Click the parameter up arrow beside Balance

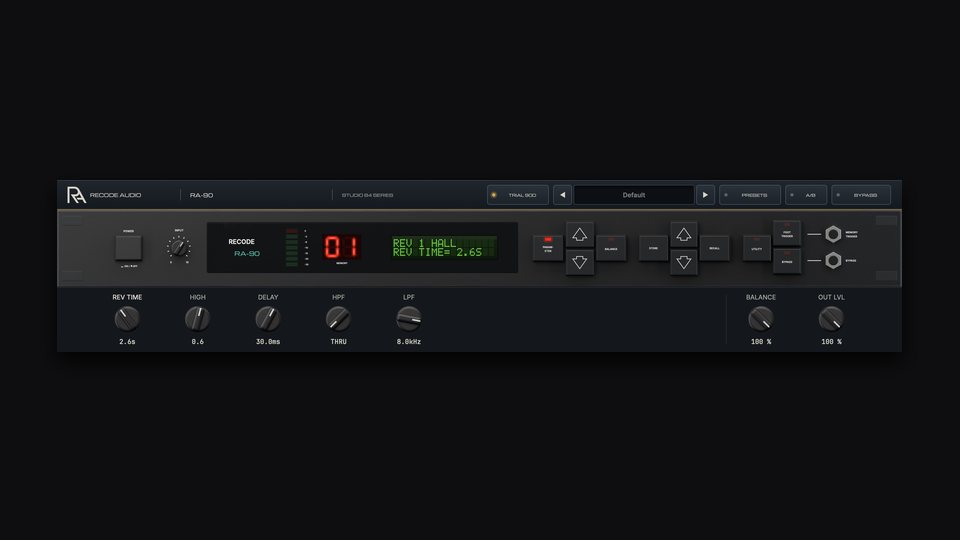coord(579,234)
